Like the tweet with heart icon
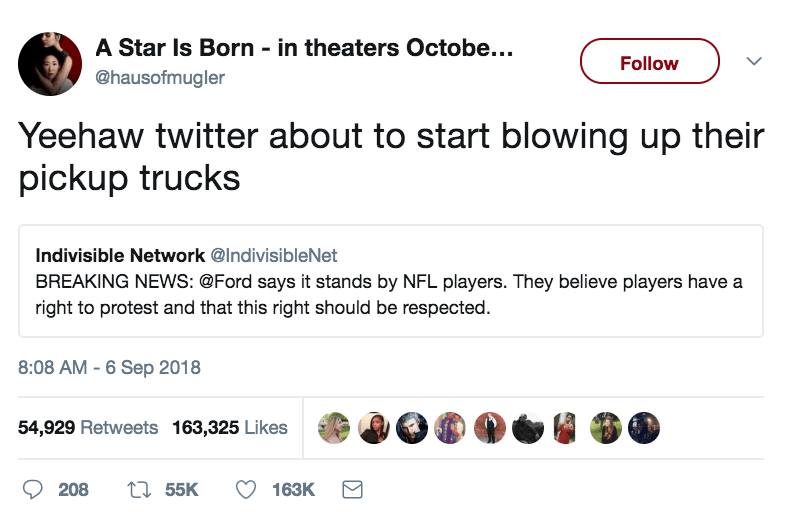The width and height of the screenshot is (798, 526). tap(246, 489)
